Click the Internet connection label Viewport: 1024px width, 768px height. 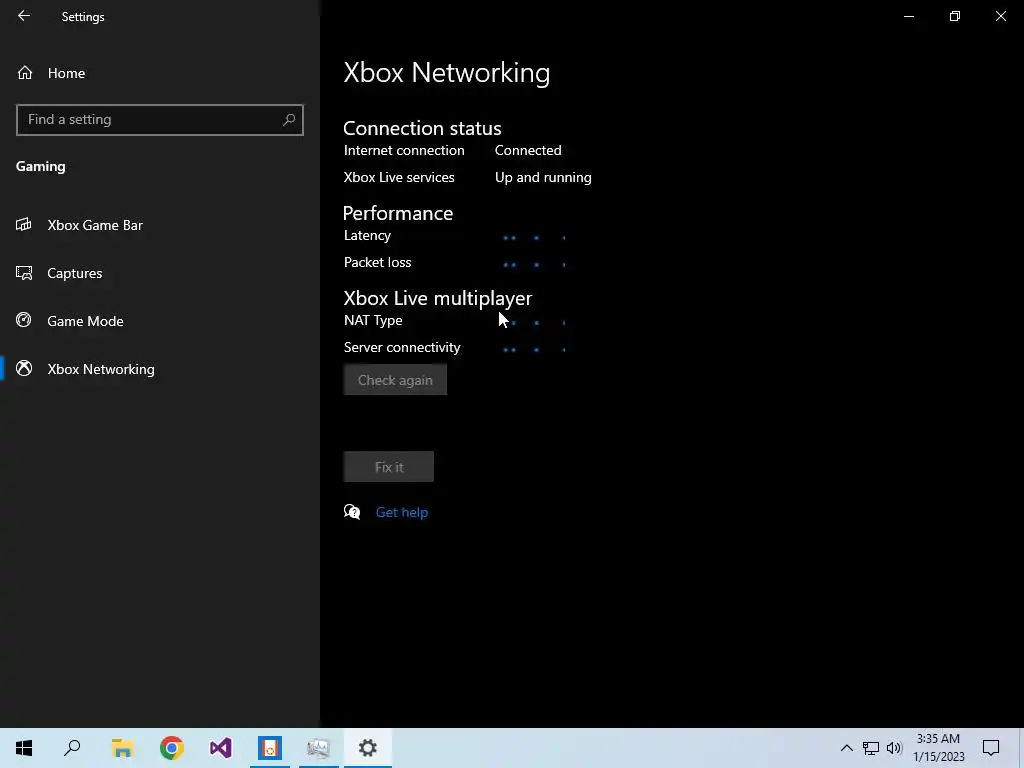pos(404,150)
